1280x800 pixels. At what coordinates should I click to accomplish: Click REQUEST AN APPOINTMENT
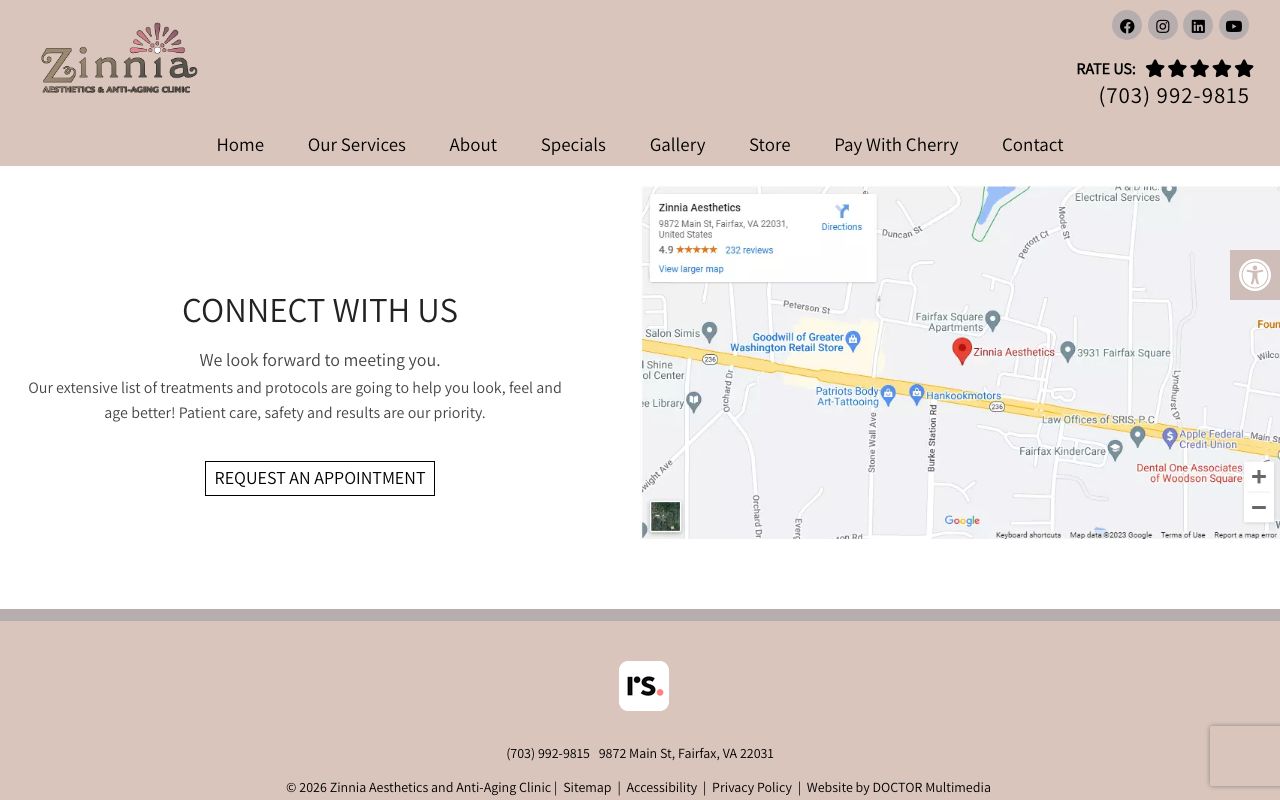click(320, 478)
